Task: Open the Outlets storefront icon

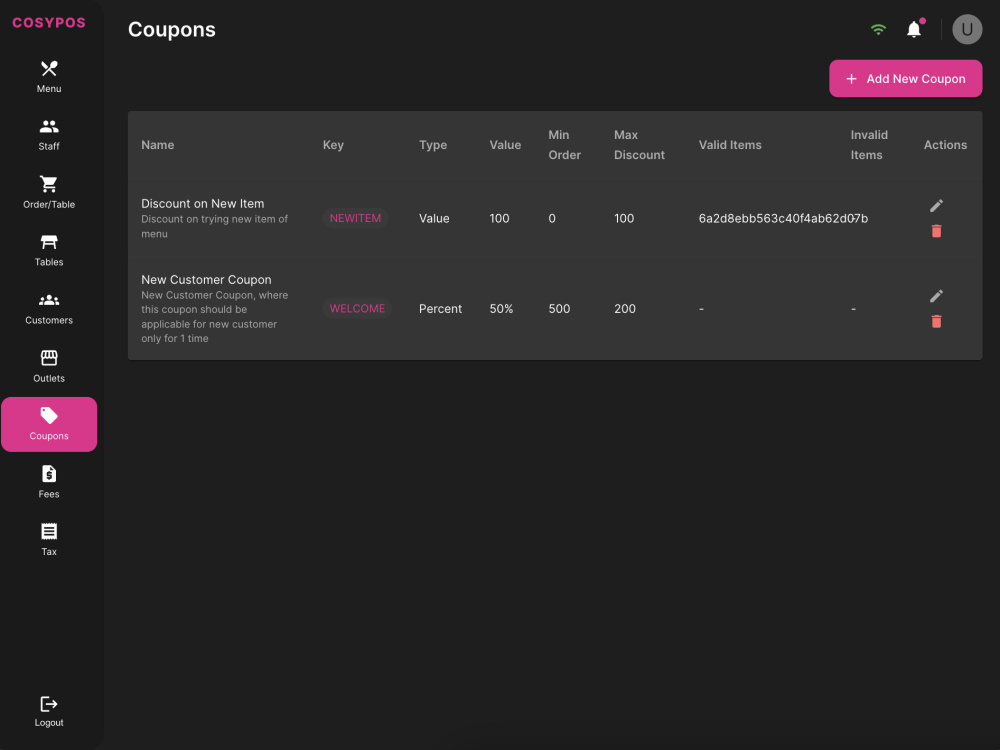Action: [x=49, y=358]
